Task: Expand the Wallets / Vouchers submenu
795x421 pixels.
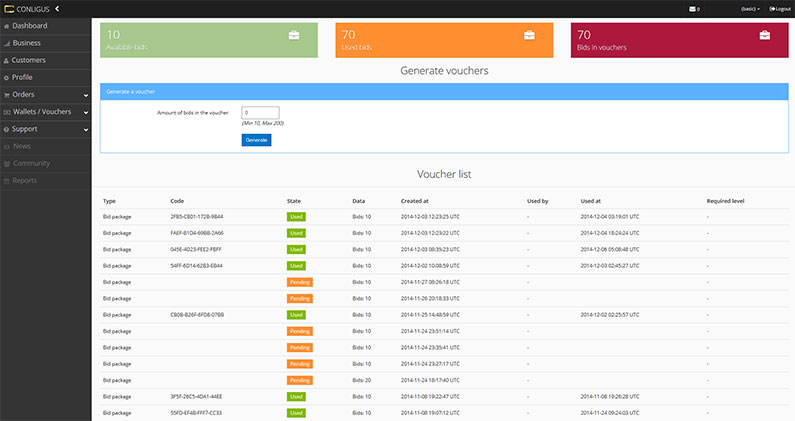Action: click(86, 112)
